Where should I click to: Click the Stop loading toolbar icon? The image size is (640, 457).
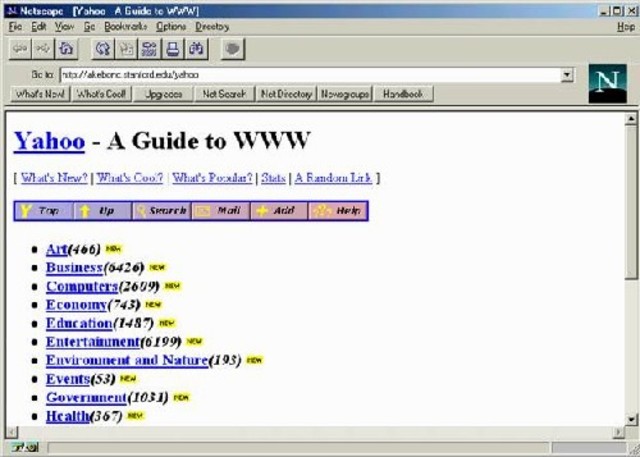point(233,49)
